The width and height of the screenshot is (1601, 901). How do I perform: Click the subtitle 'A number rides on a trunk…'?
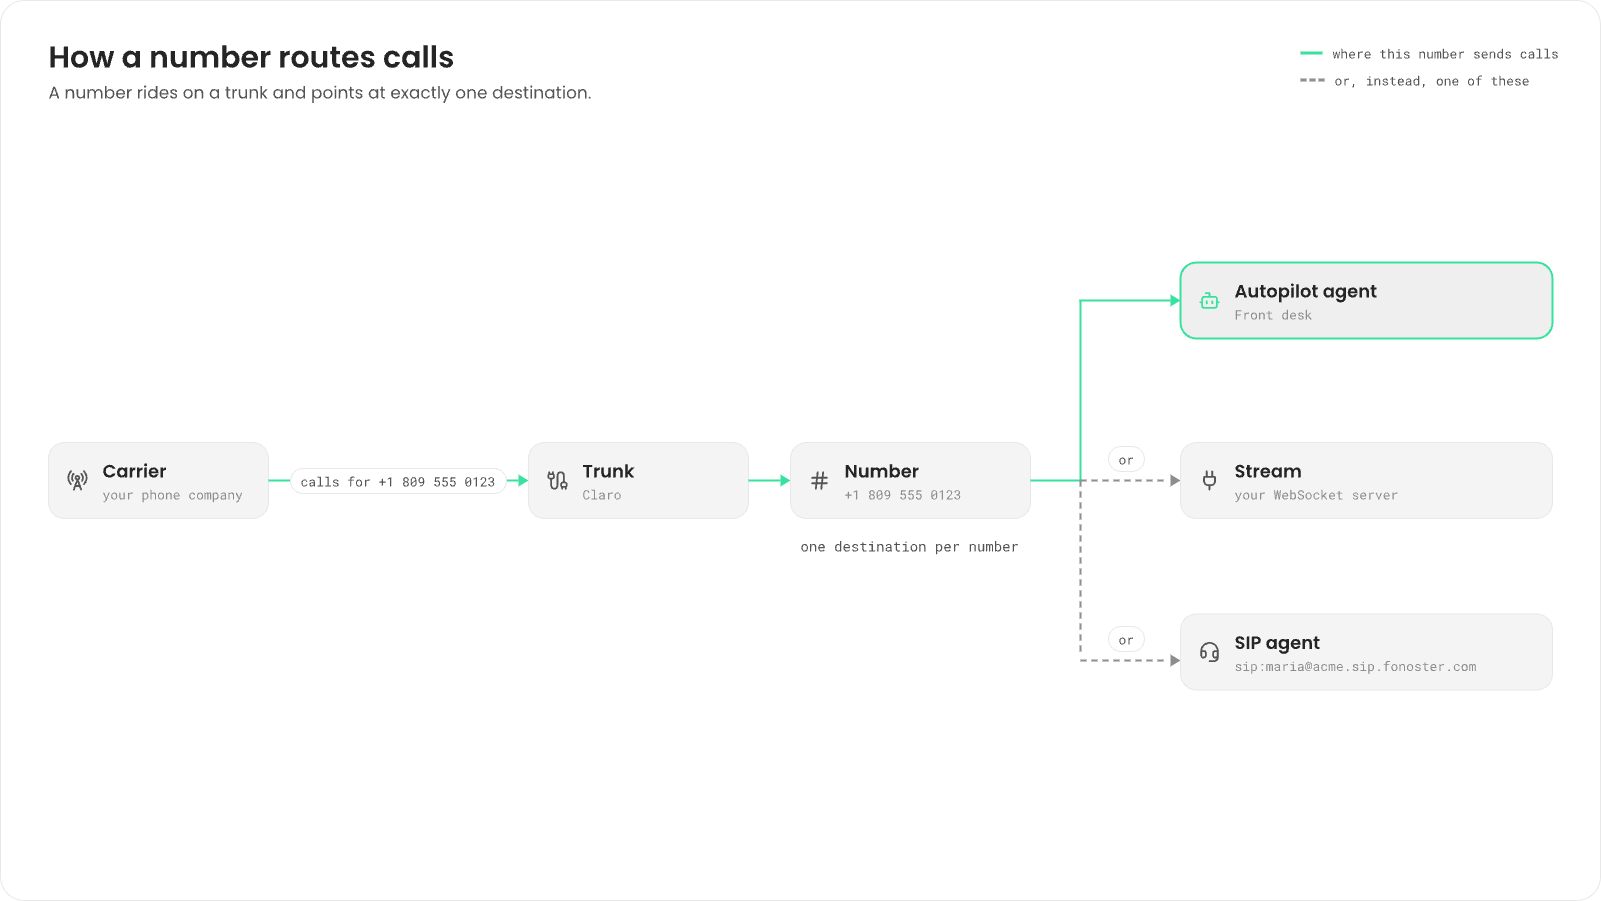(320, 93)
